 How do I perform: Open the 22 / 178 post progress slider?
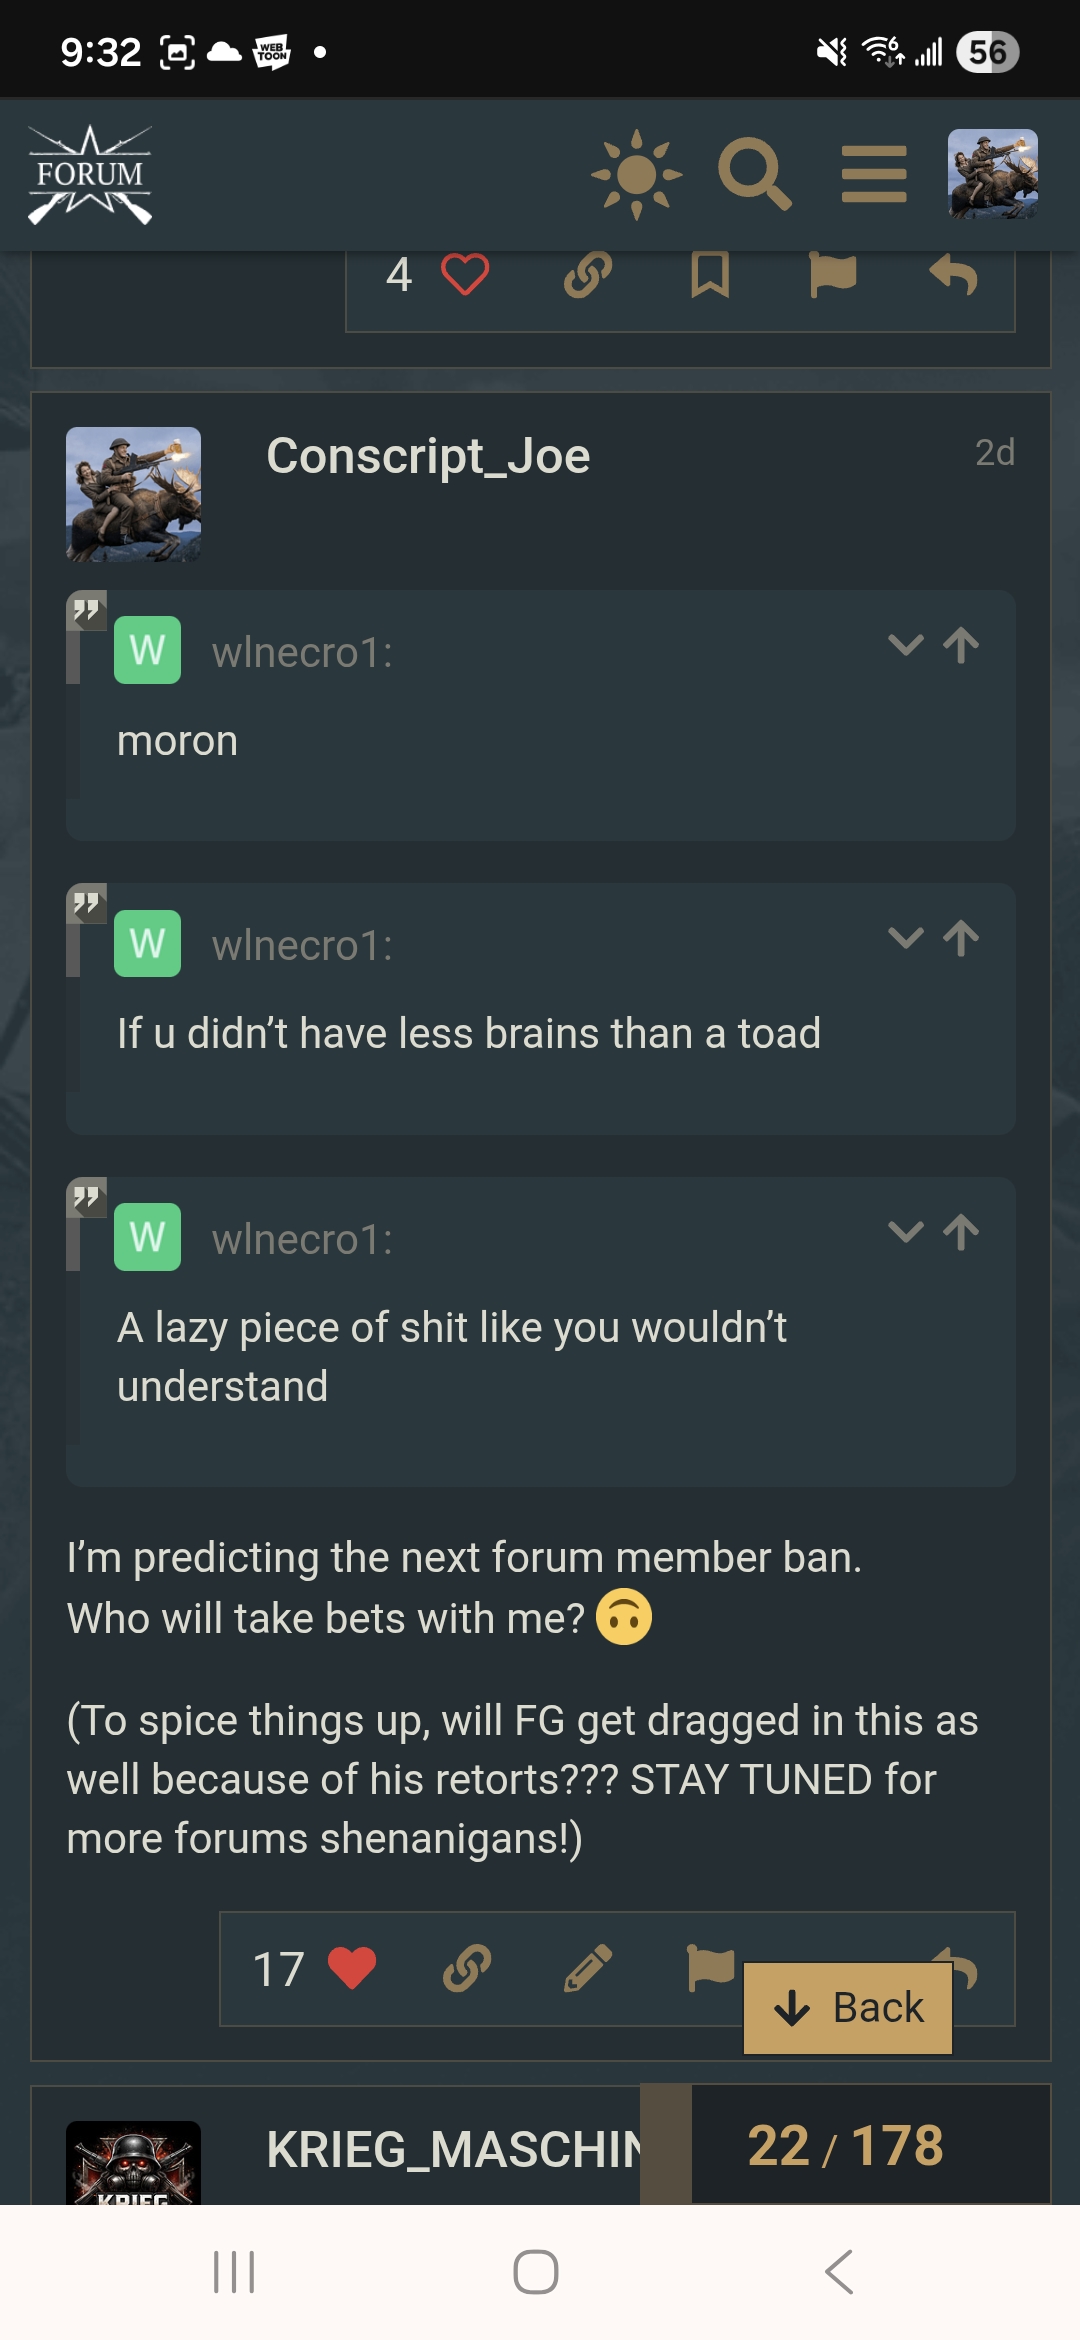tap(845, 2145)
